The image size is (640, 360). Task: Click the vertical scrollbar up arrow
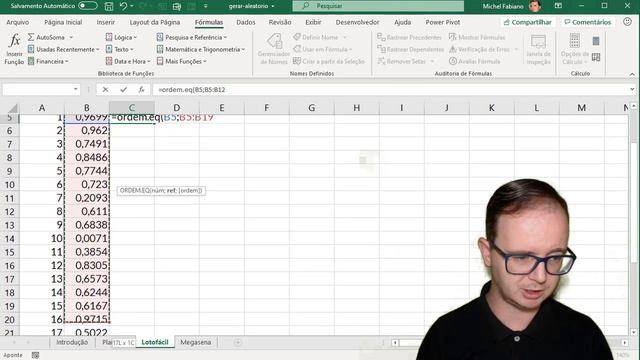click(633, 107)
